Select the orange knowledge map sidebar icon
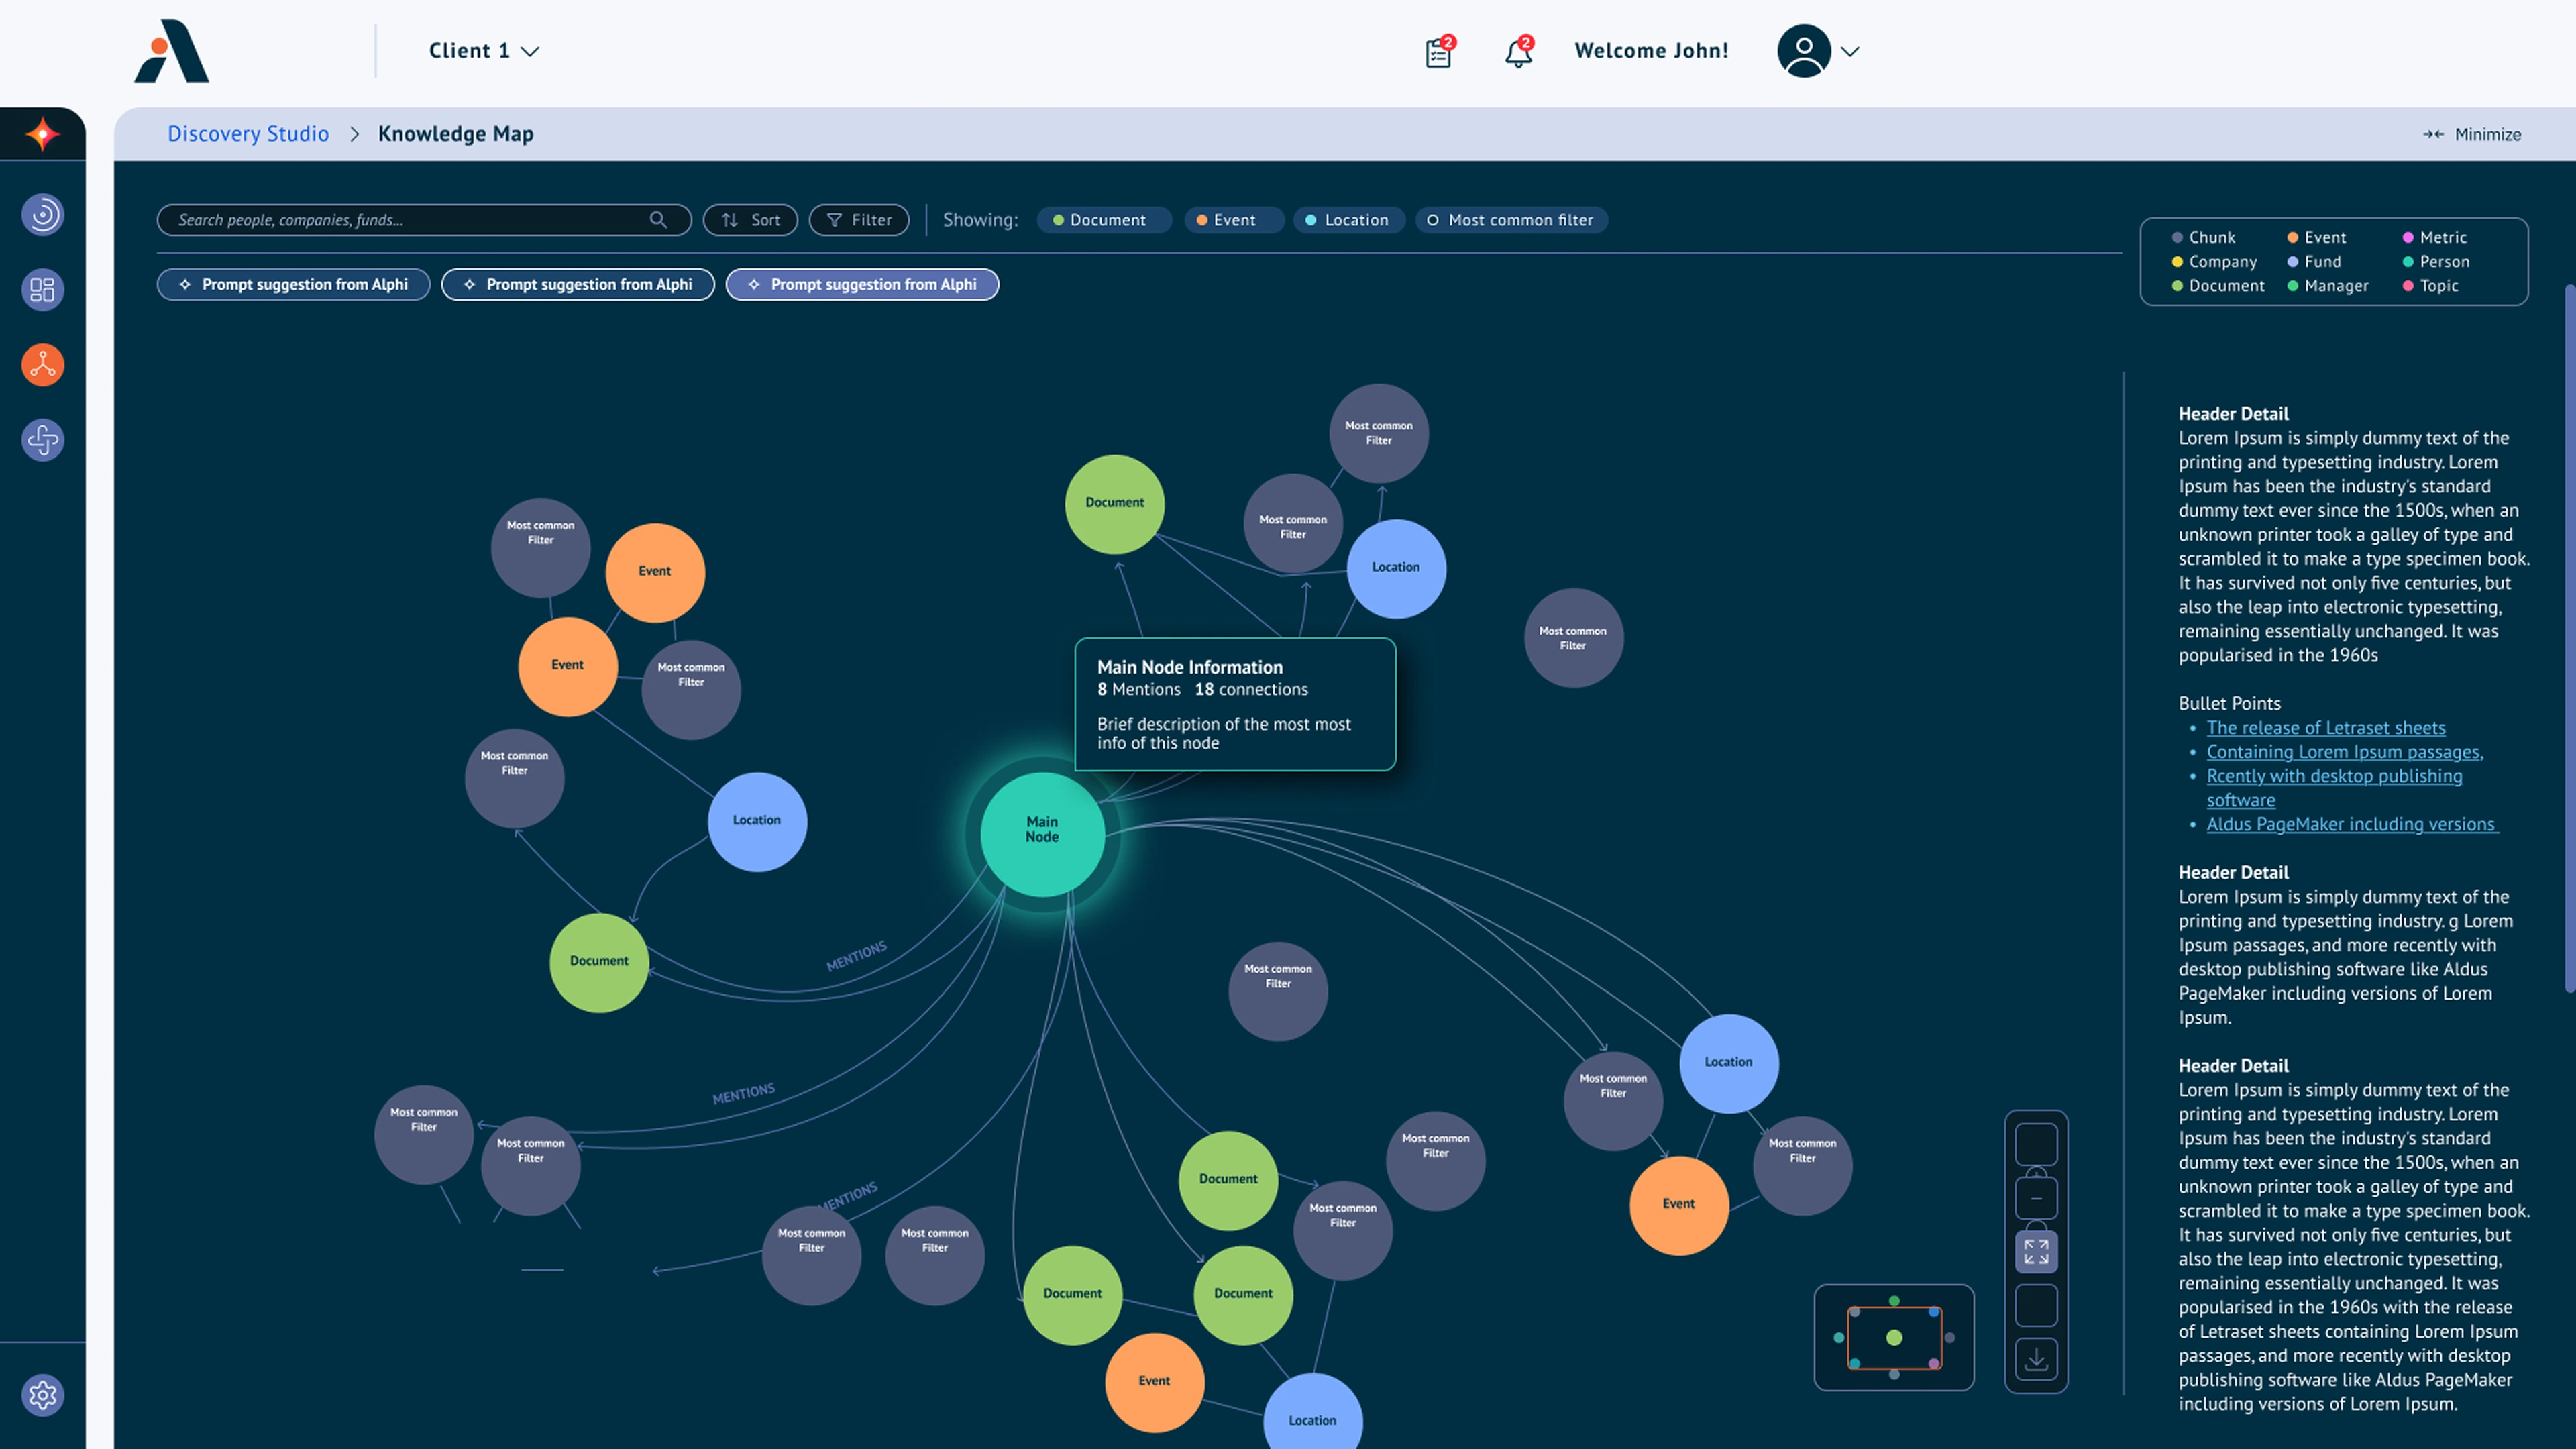The image size is (2576, 1449). coord(42,365)
